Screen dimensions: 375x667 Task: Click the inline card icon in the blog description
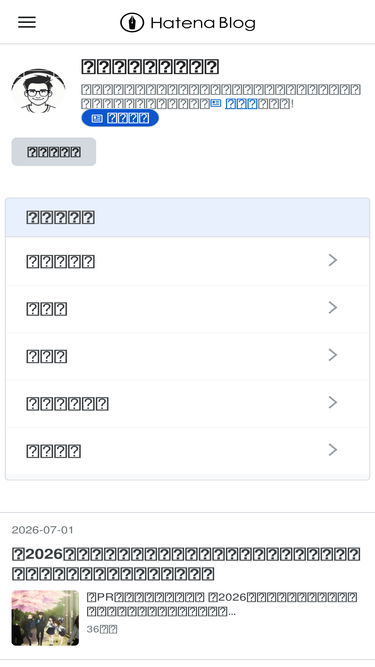pos(216,103)
